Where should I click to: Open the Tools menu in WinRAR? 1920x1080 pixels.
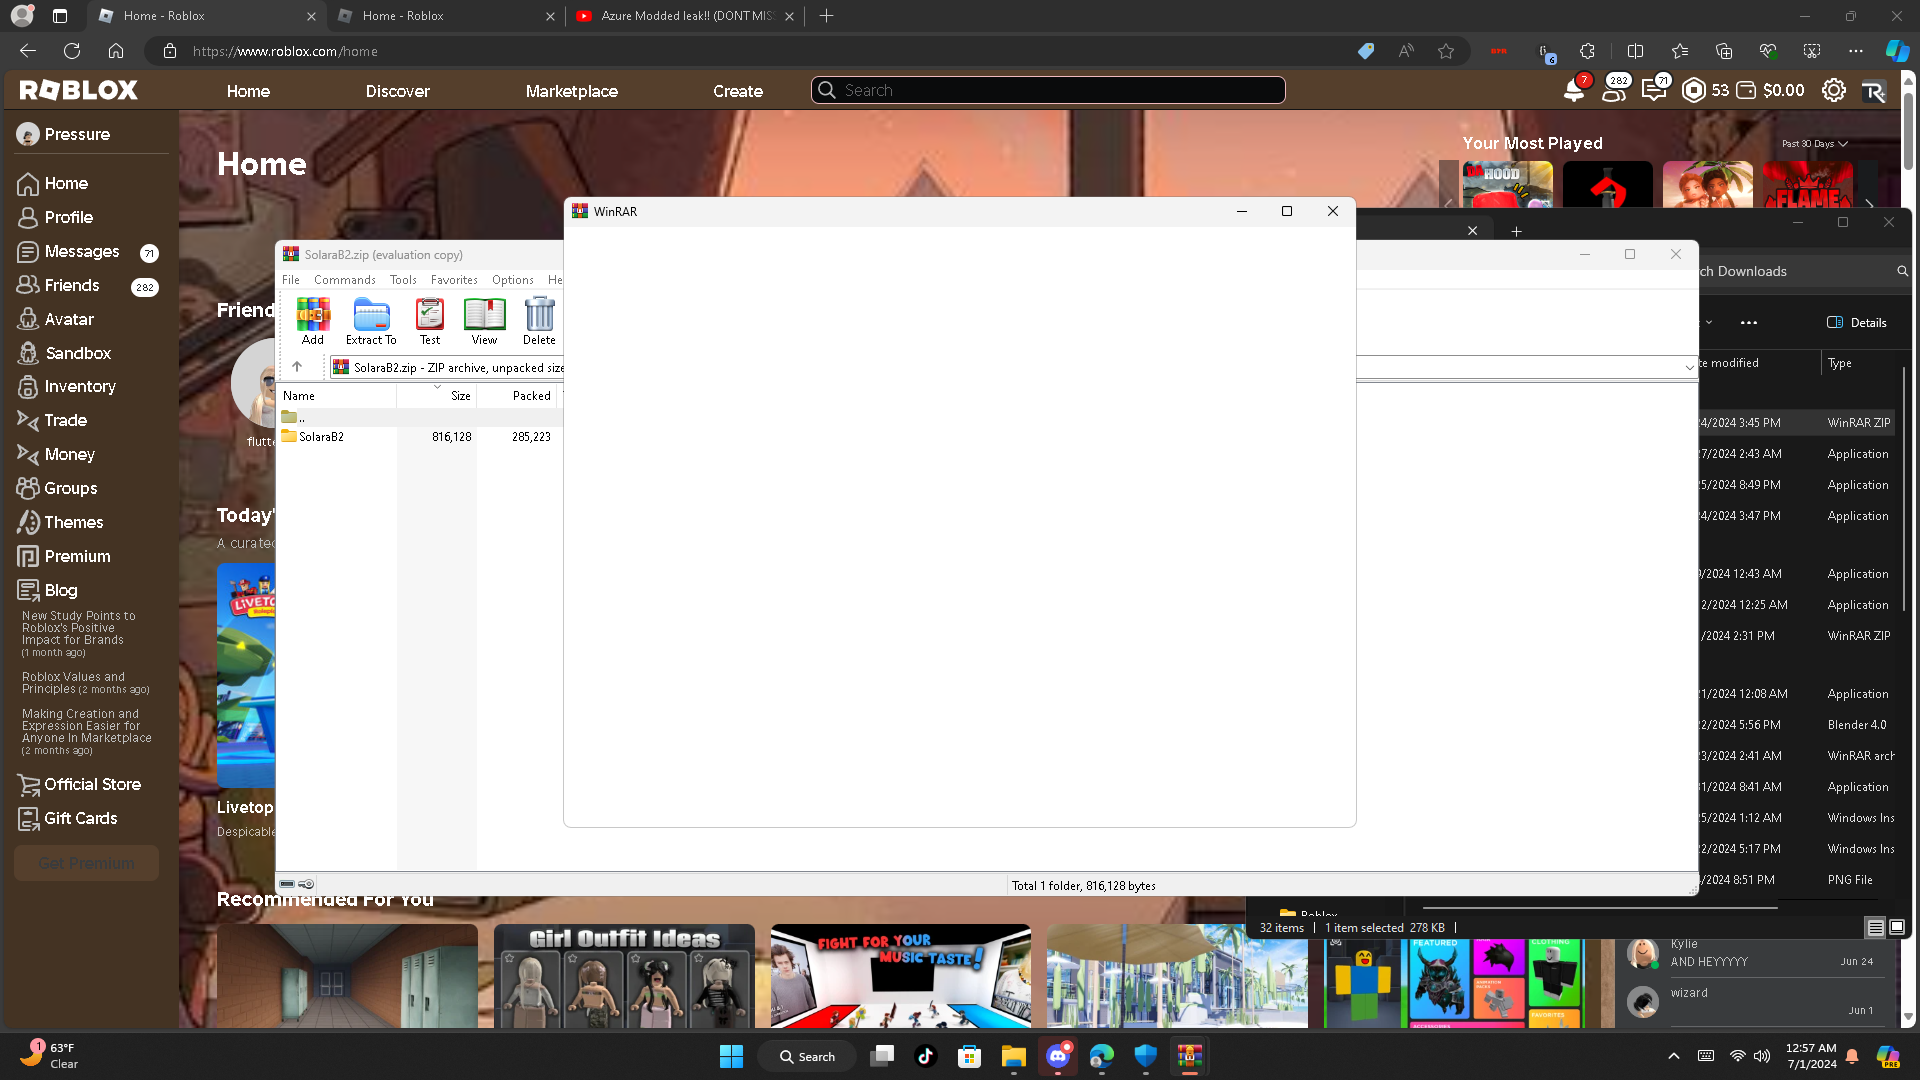pos(403,280)
